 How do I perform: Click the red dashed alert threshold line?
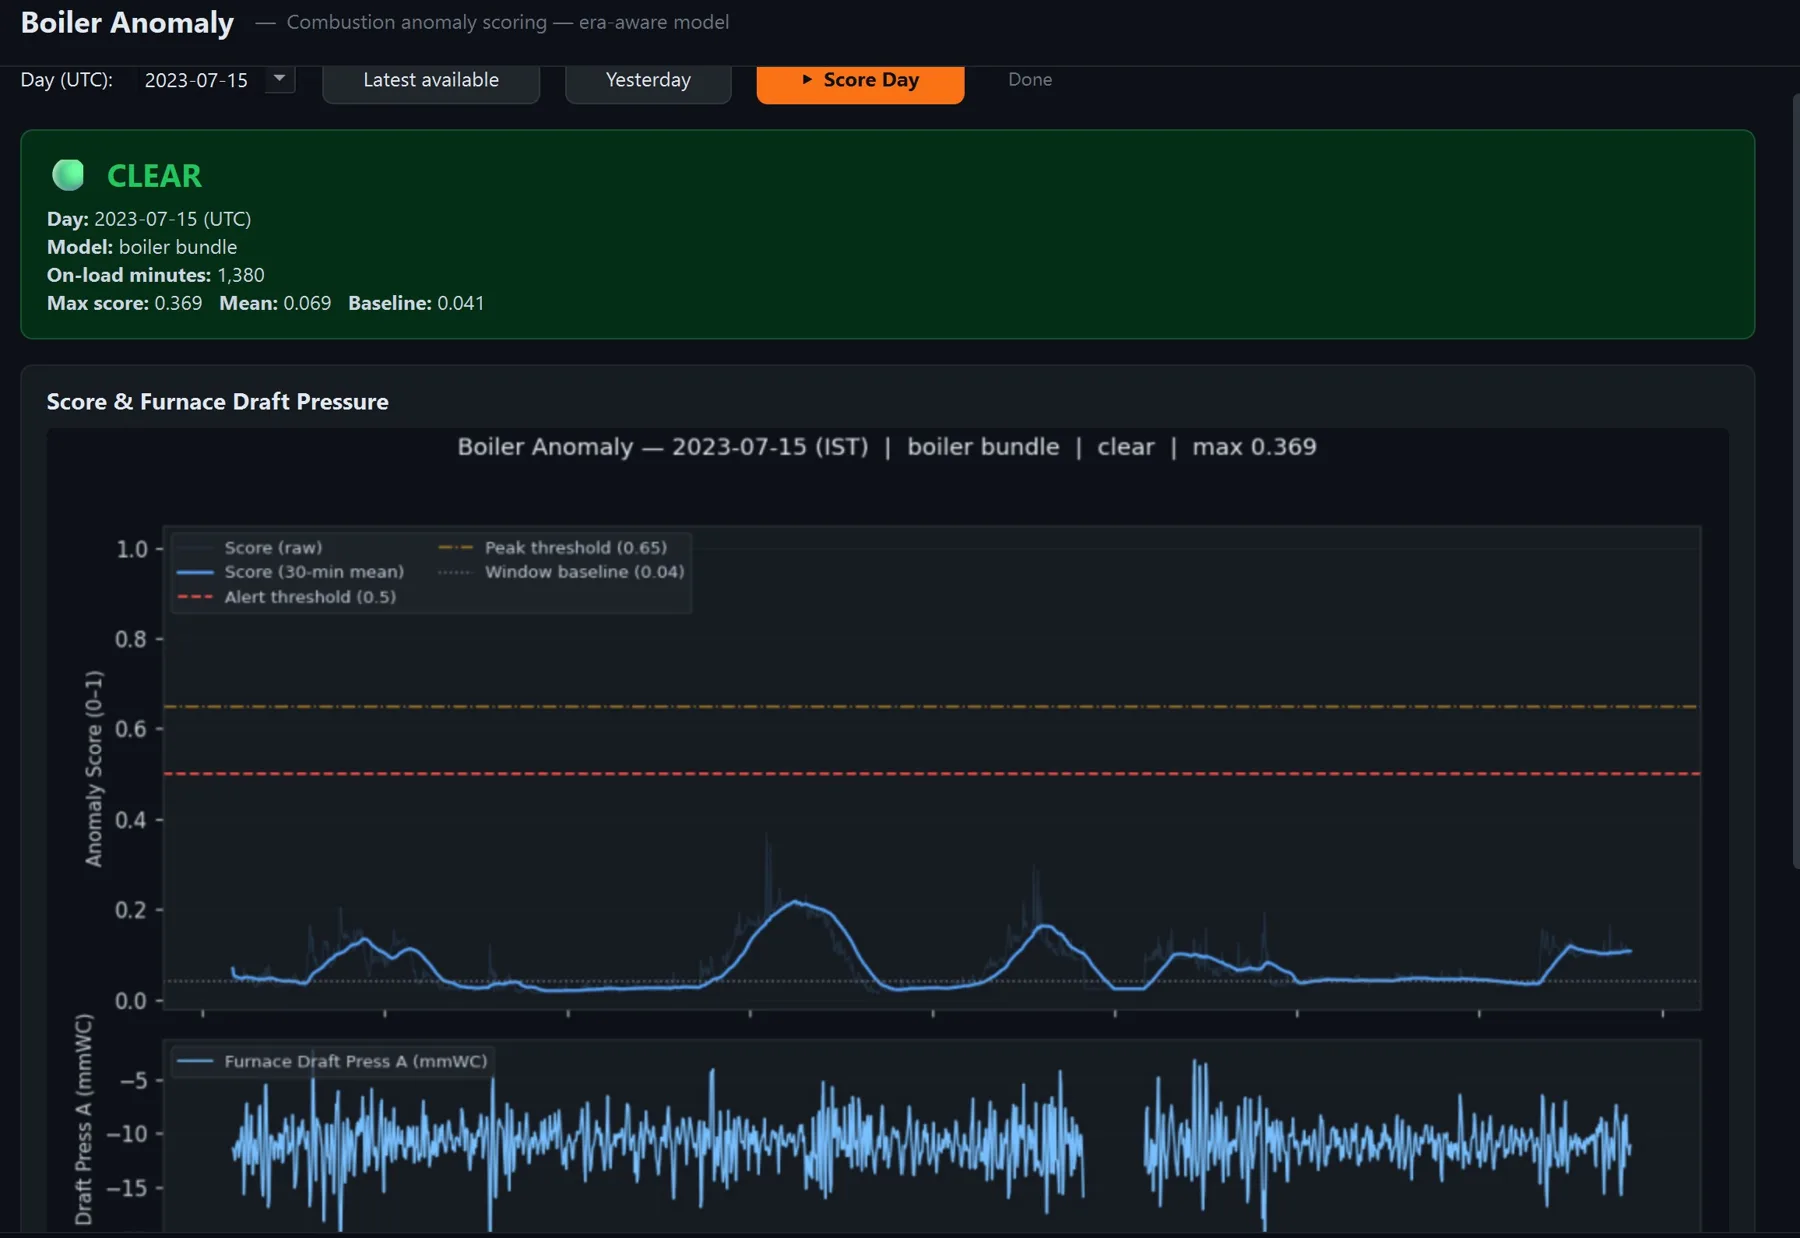point(931,774)
